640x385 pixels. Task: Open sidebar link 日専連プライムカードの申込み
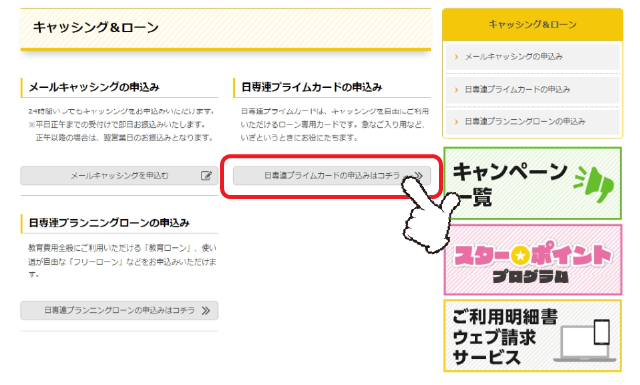pos(533,89)
